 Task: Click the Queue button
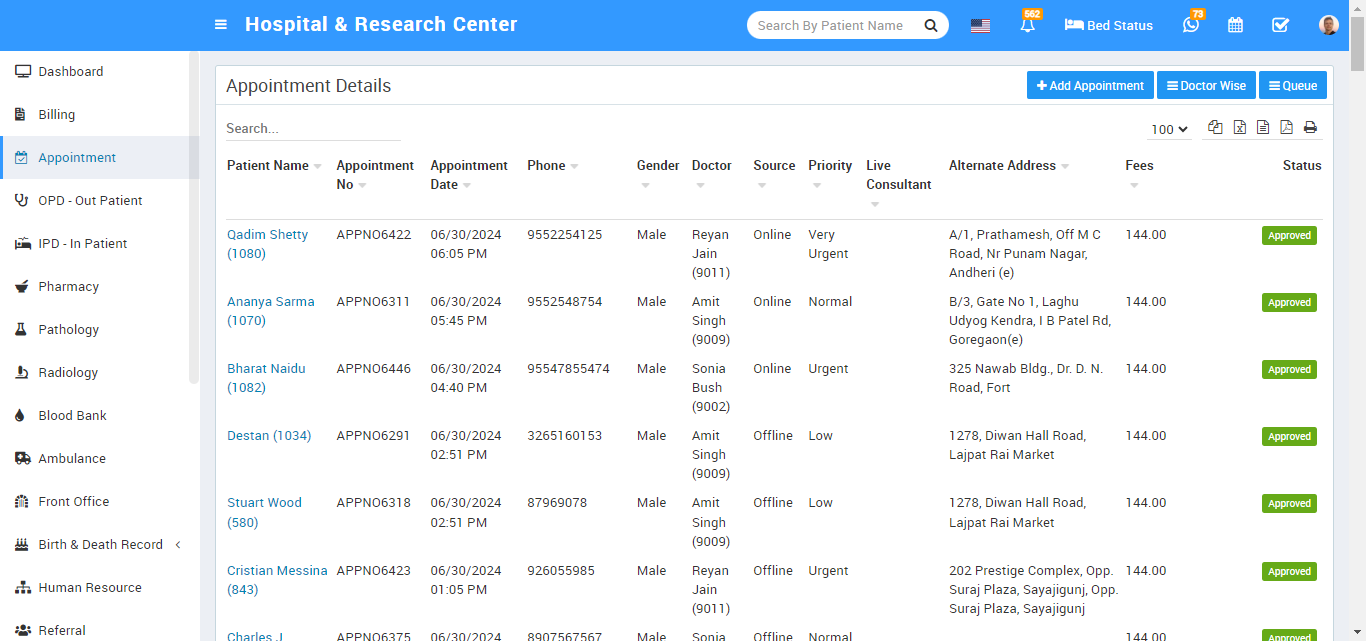pos(1292,86)
